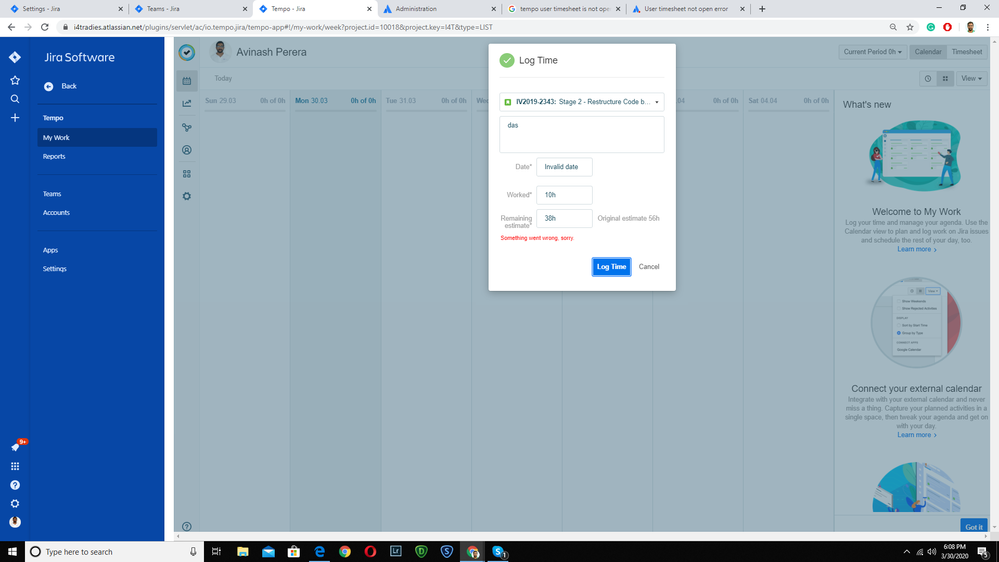Open a new browser tab

click(x=762, y=9)
